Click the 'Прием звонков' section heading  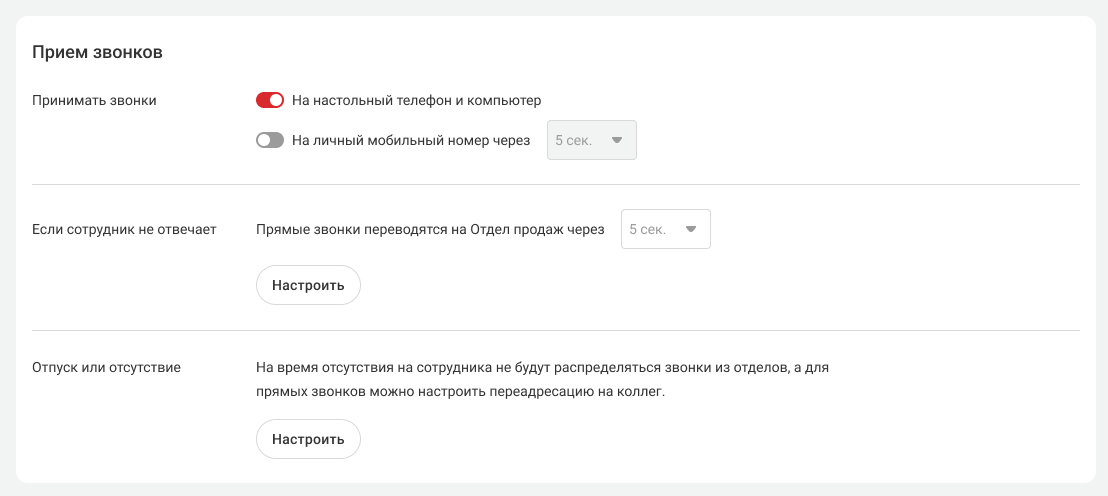[x=97, y=52]
